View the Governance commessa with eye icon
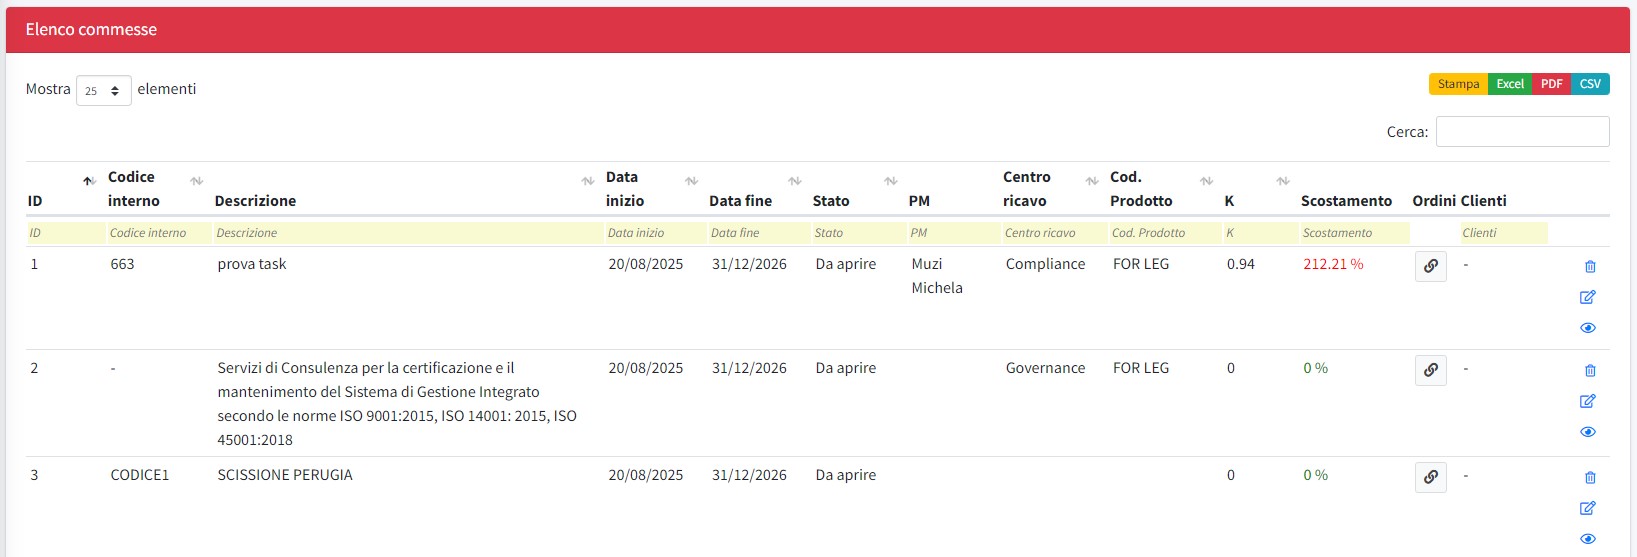This screenshot has width=1637, height=557. (x=1587, y=432)
